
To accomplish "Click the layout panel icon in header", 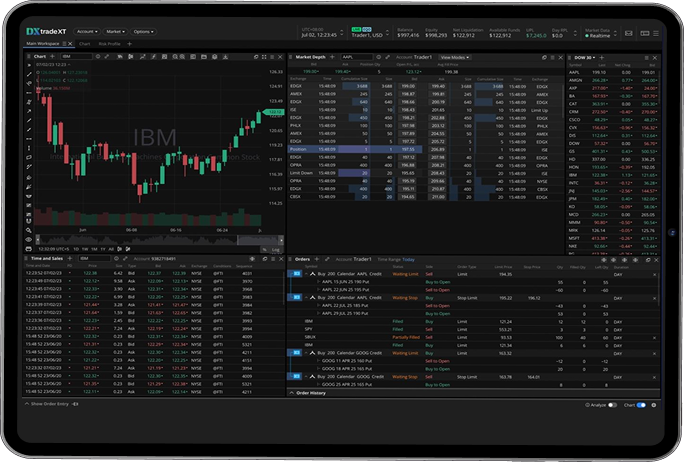I will click(645, 33).
